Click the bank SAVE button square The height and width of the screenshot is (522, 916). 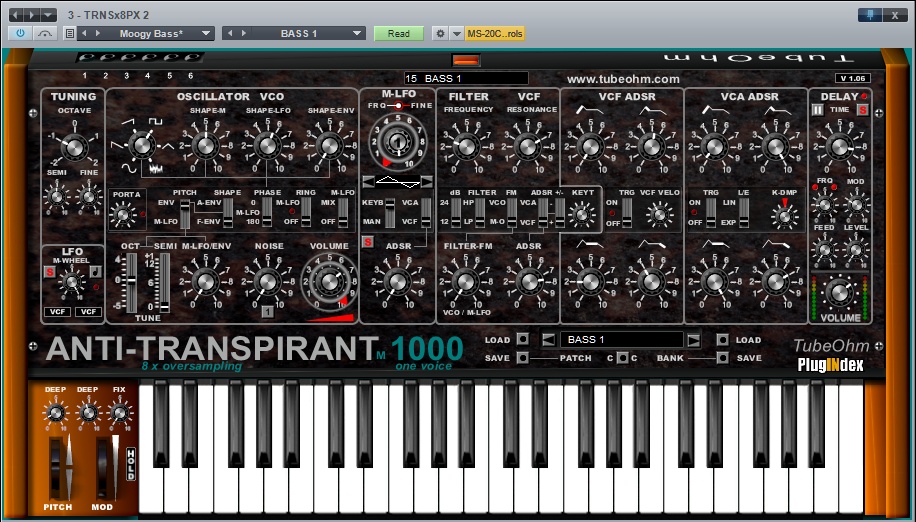pos(722,358)
